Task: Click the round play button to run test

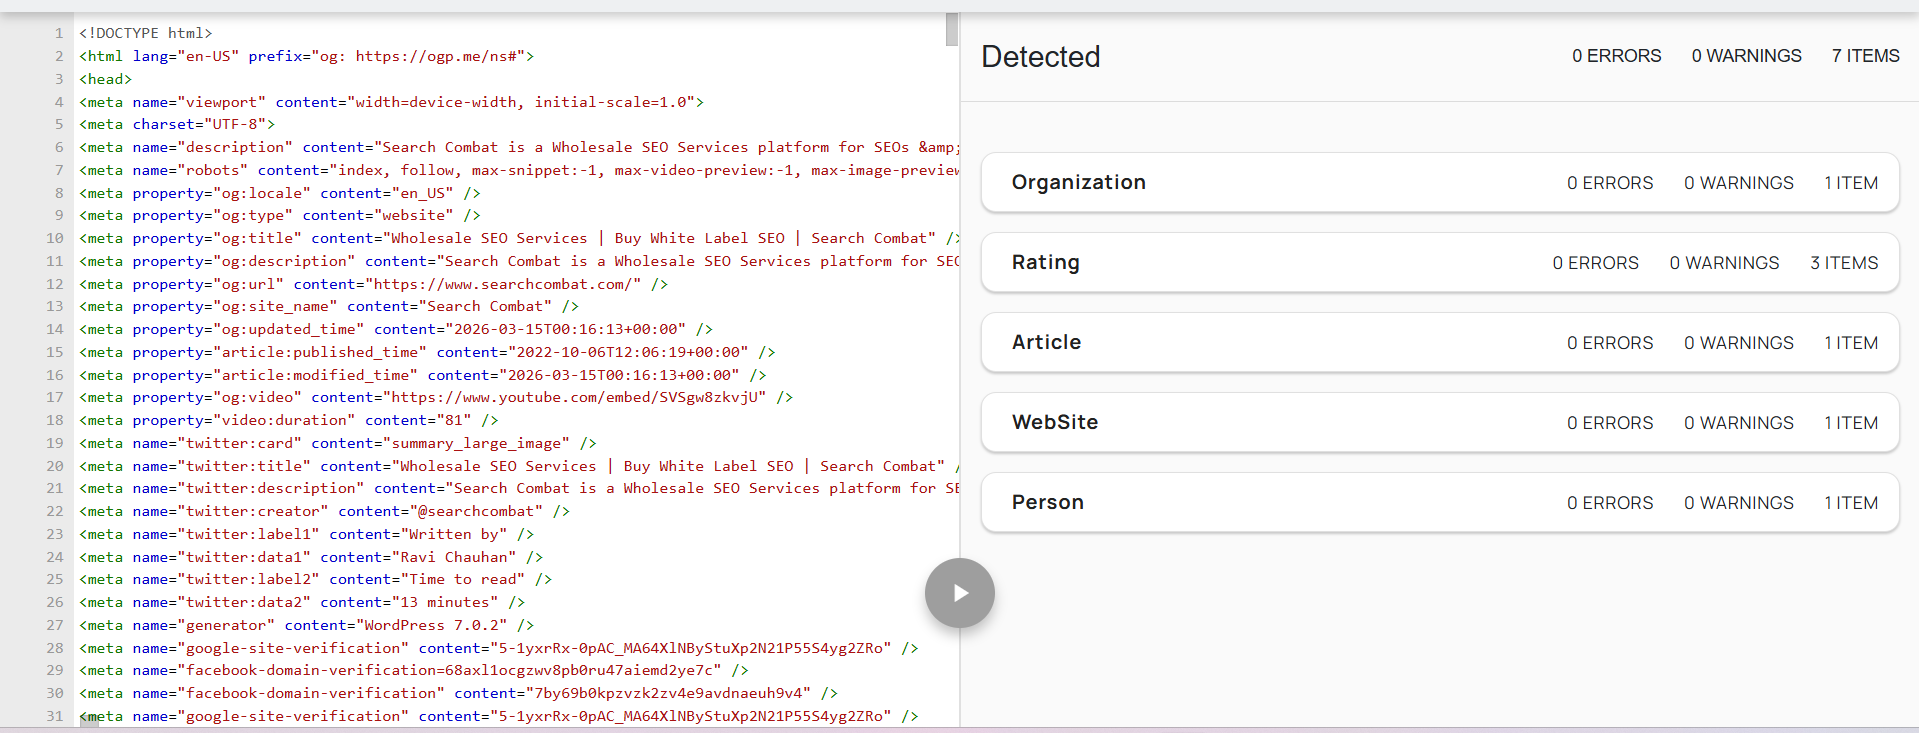Action: (959, 593)
